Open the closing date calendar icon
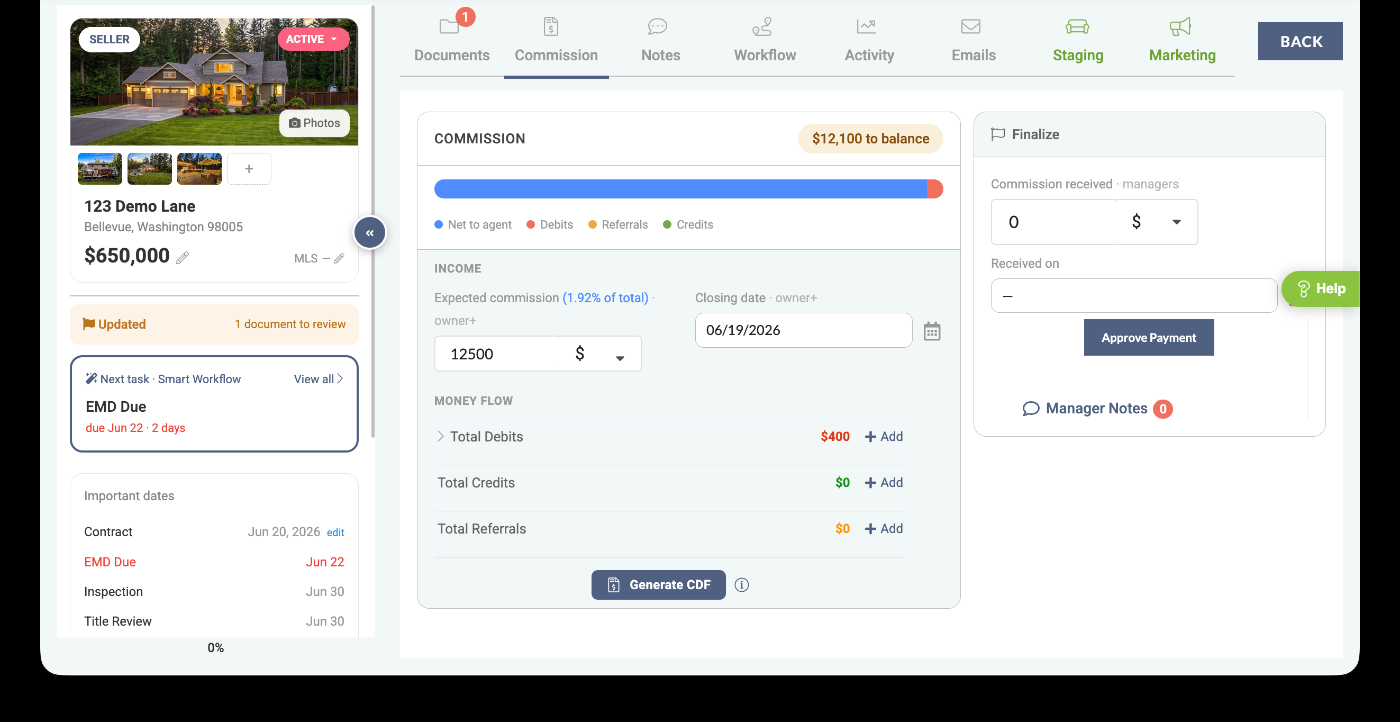1400x722 pixels. tap(932, 331)
